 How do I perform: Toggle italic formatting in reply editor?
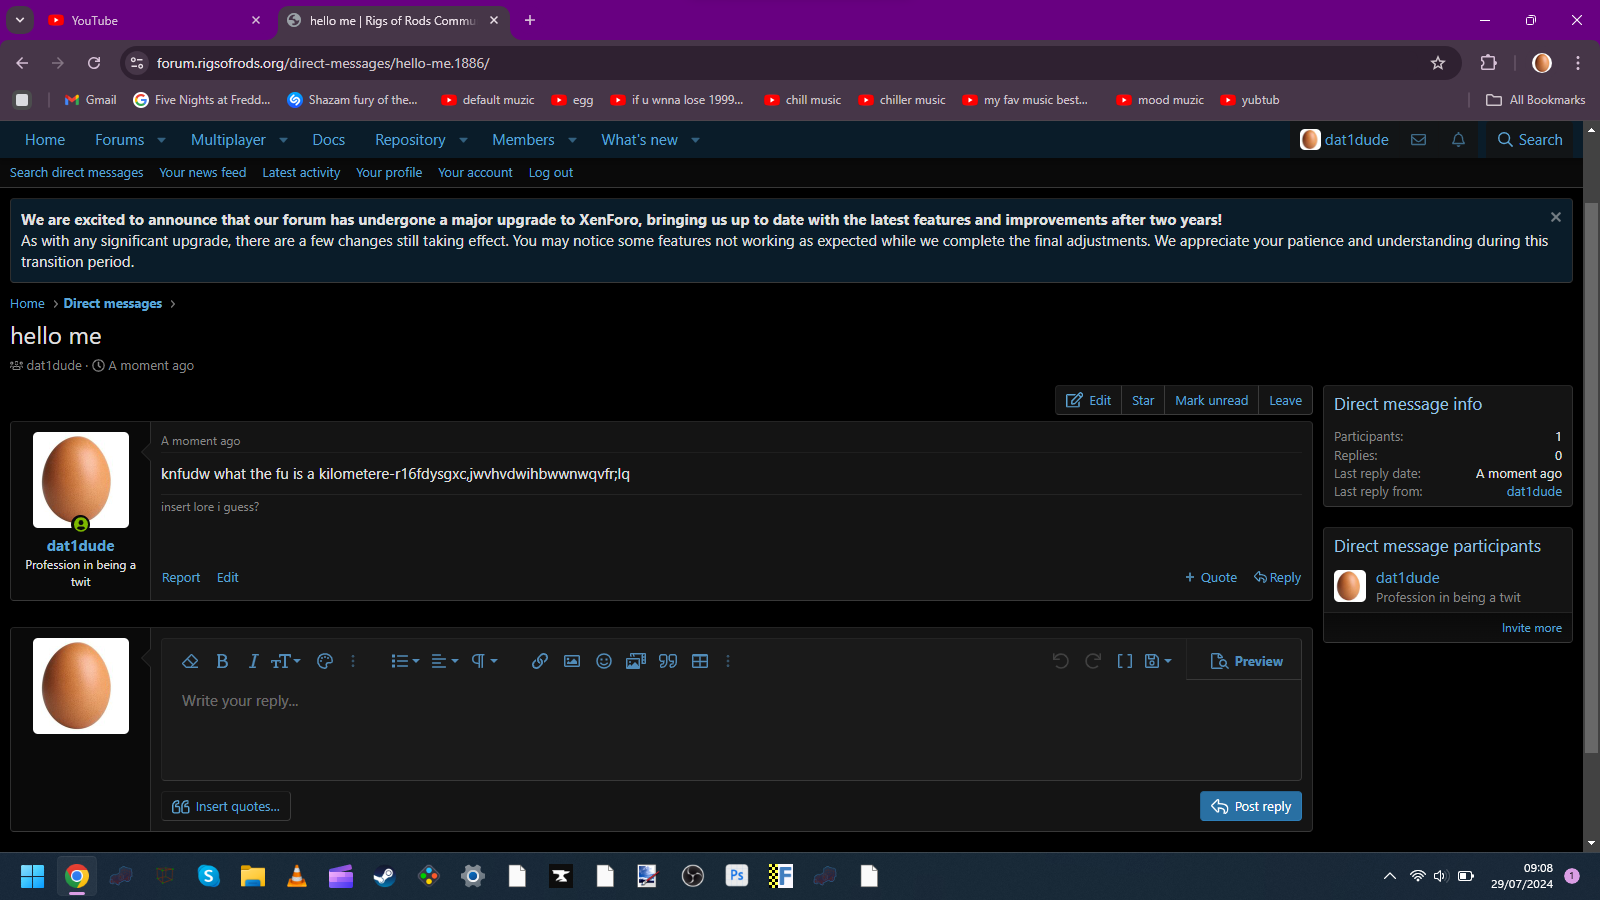click(x=253, y=661)
